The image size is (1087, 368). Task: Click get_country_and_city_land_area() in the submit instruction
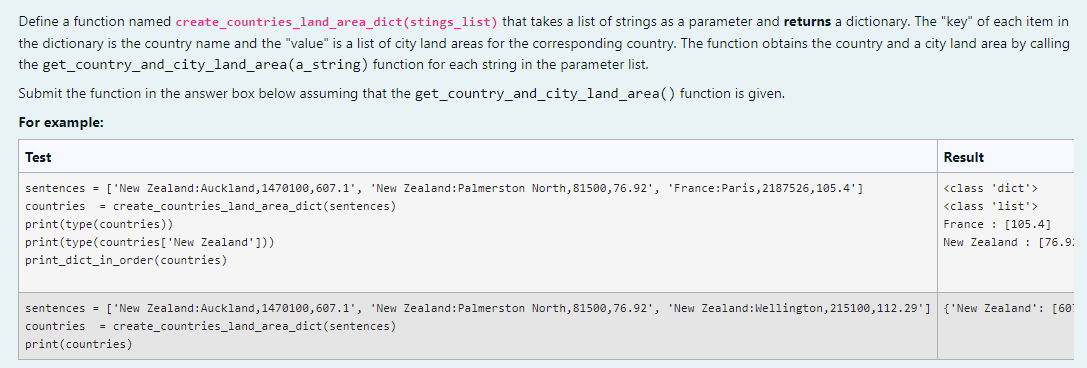[x=546, y=94]
